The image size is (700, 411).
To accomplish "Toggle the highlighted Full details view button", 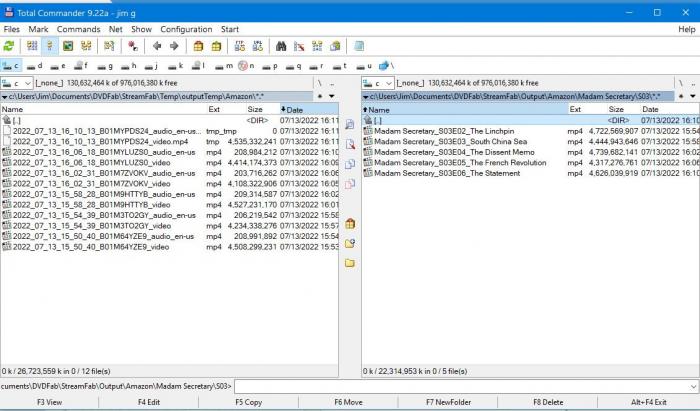I will click(x=51, y=46).
